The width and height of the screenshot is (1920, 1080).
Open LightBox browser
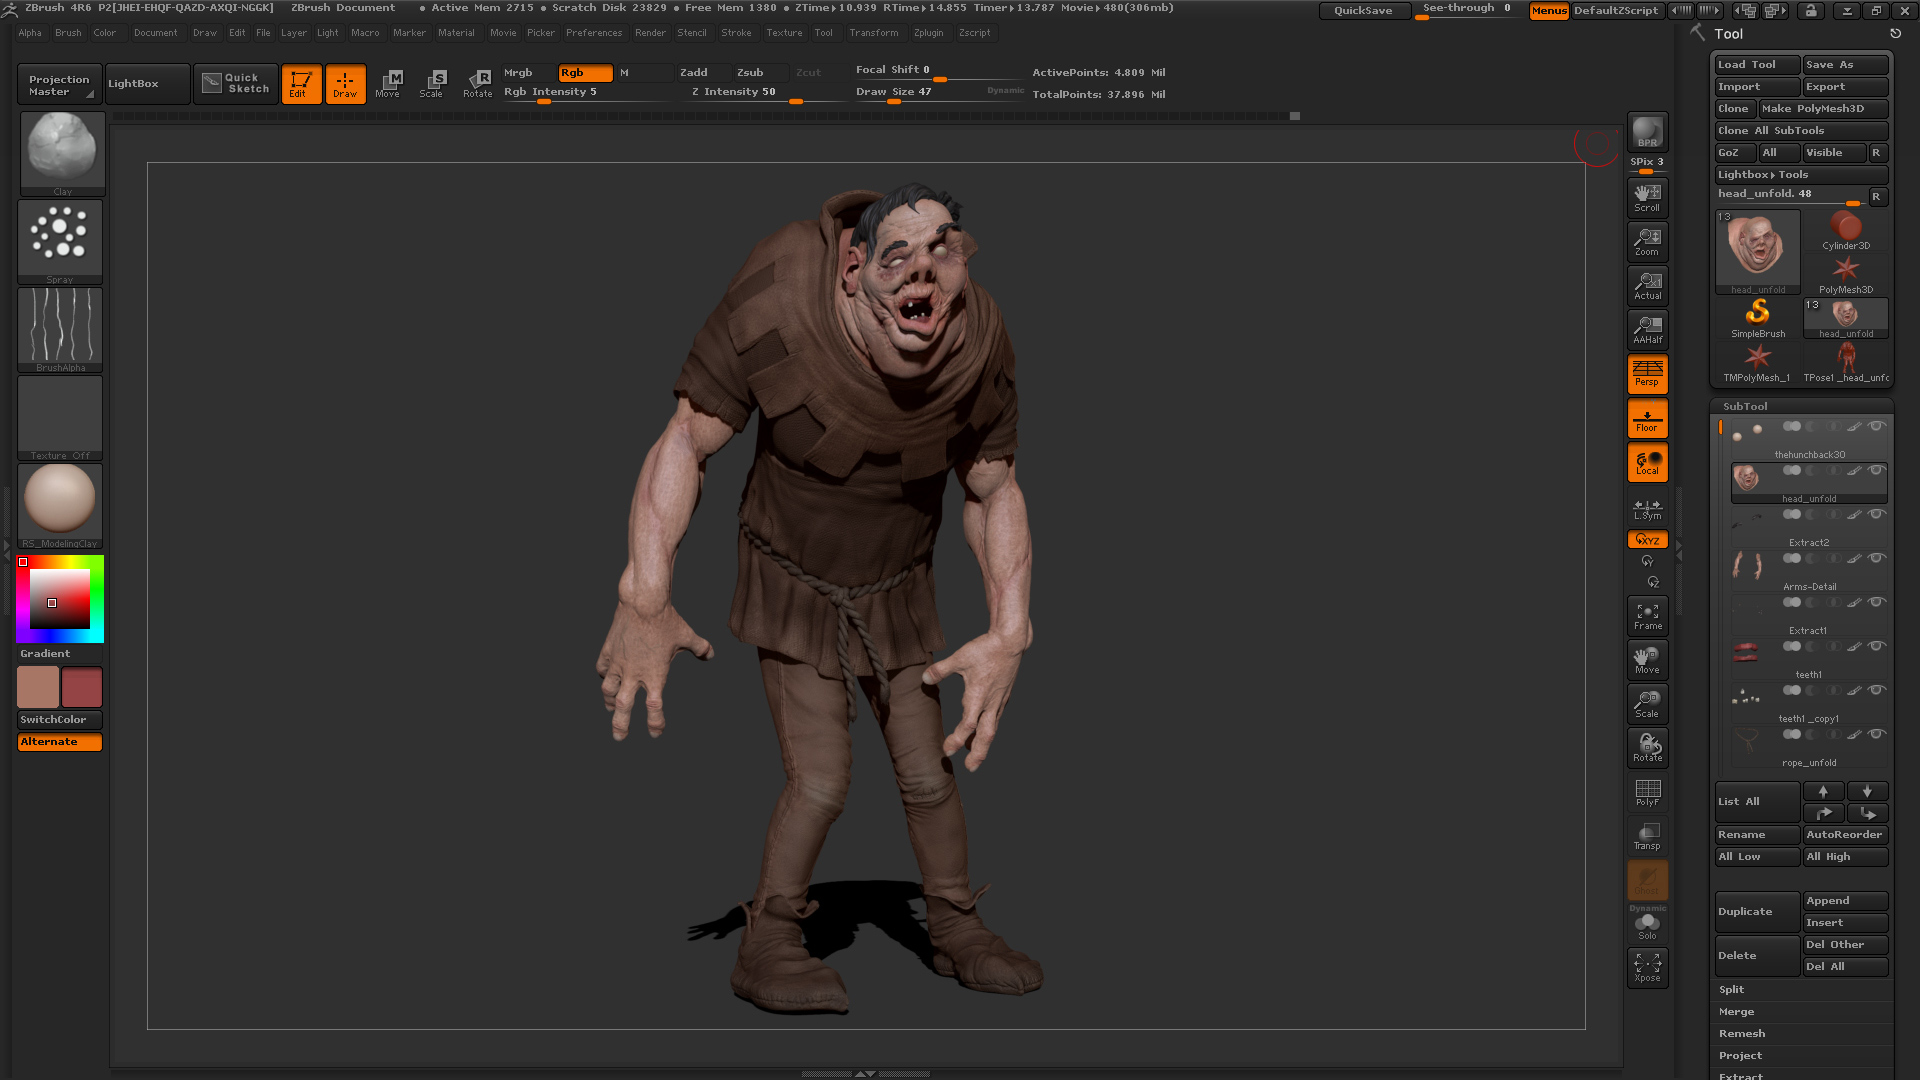pyautogui.click(x=147, y=84)
